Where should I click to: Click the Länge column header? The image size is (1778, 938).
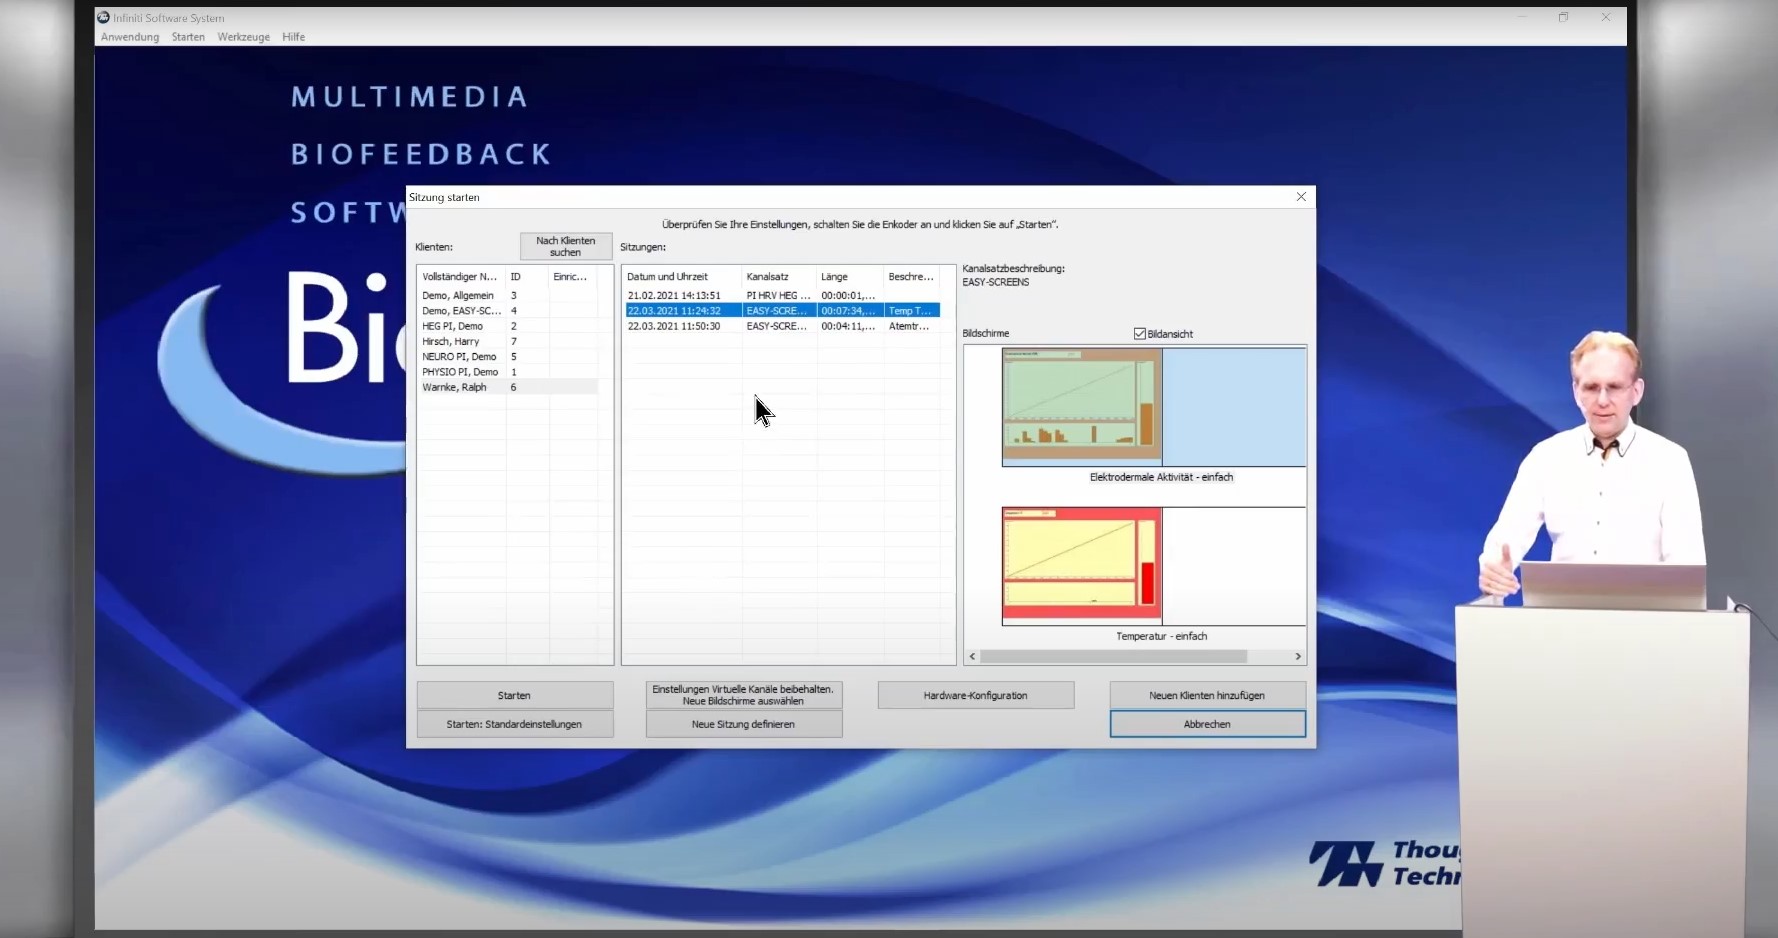coord(850,277)
